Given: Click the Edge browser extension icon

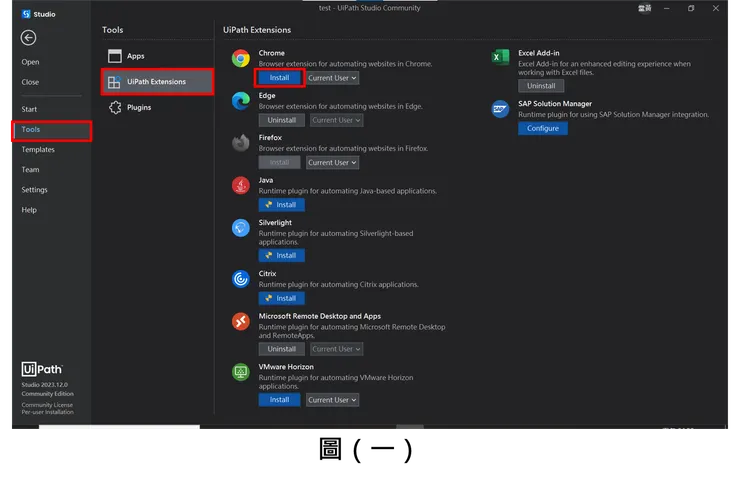Looking at the screenshot, I should (241, 101).
